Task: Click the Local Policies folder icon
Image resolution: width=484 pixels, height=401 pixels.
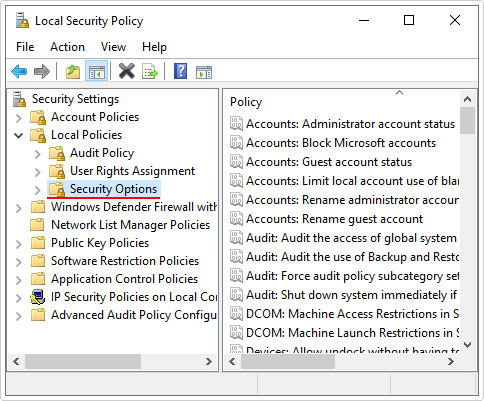Action: 38,135
